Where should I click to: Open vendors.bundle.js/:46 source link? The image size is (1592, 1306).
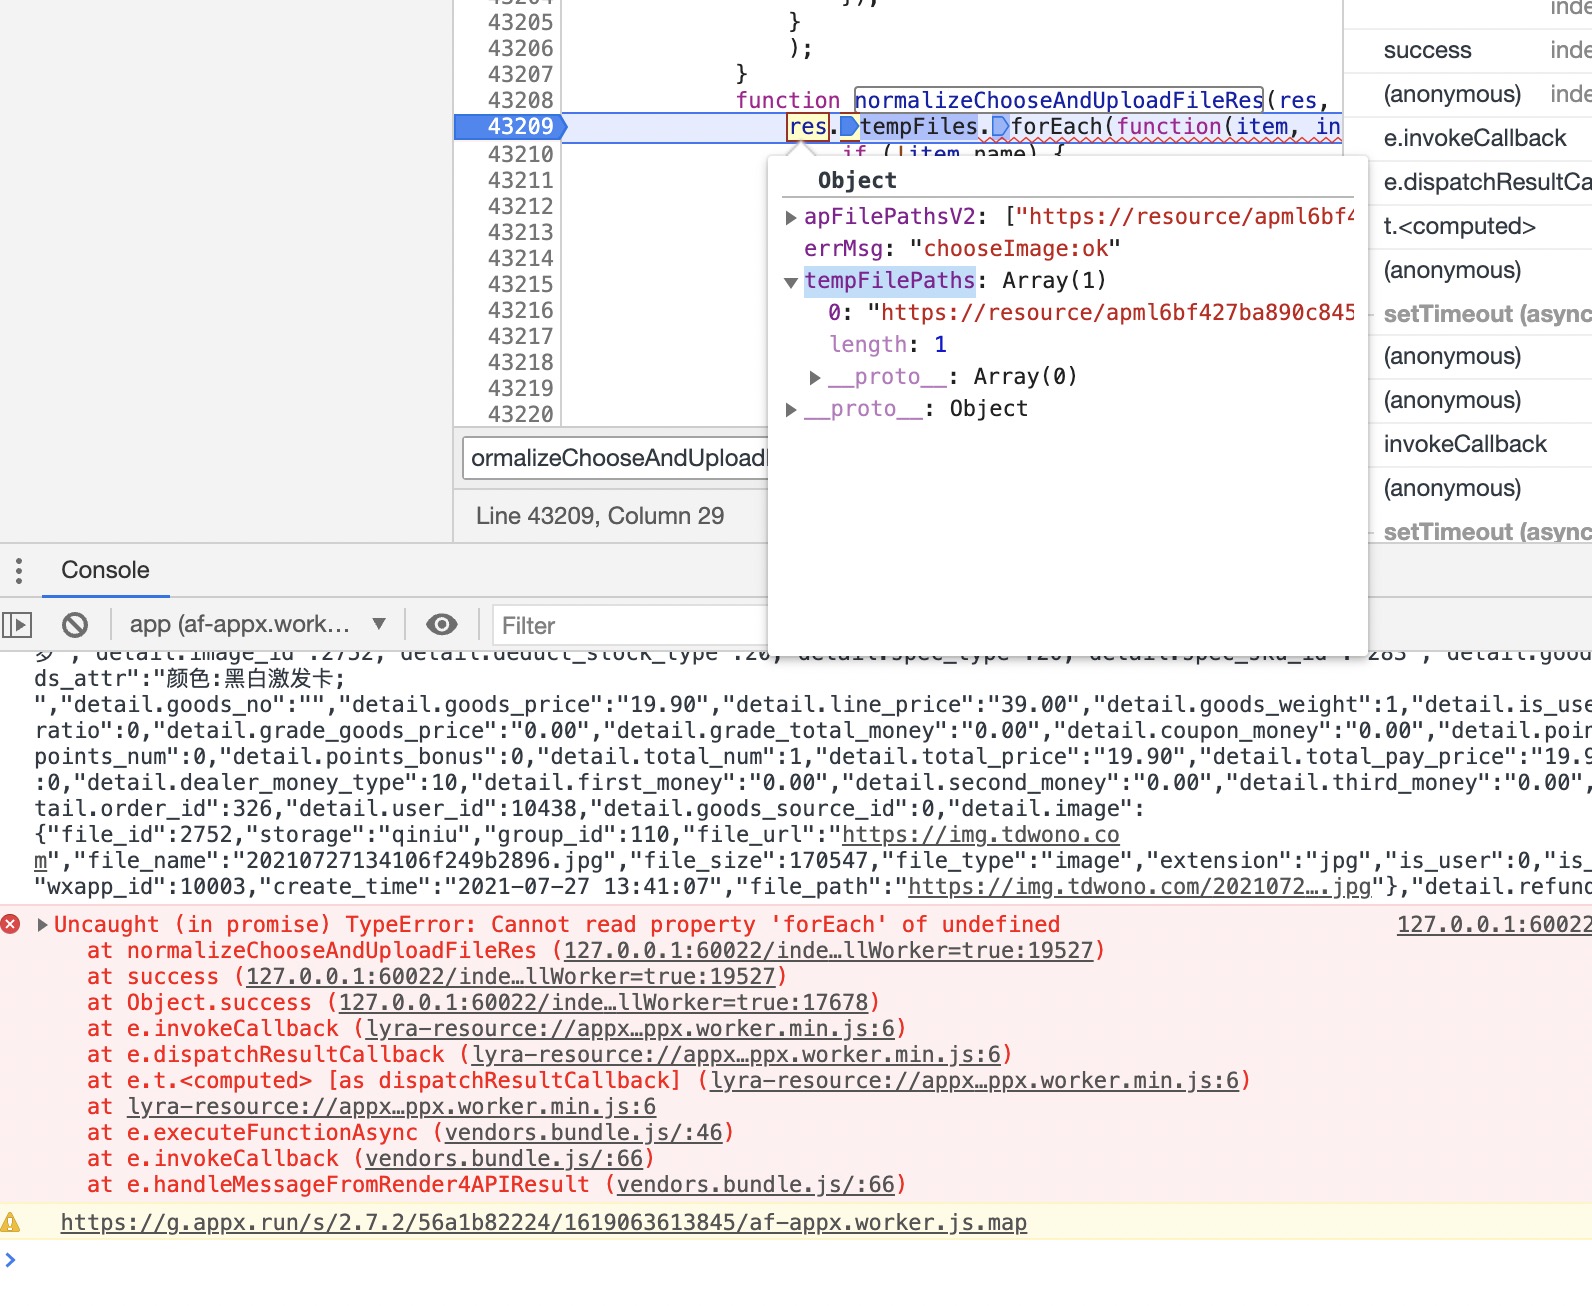click(x=583, y=1132)
